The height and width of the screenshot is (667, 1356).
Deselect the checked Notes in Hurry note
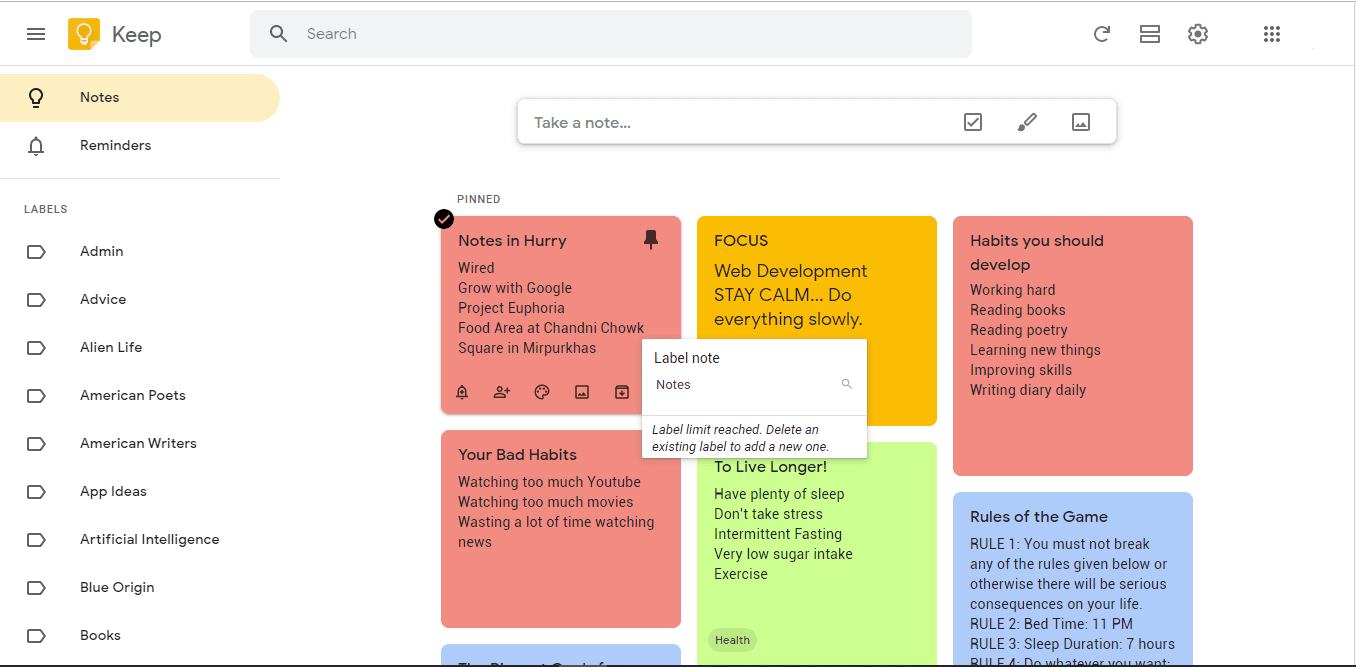[443, 218]
